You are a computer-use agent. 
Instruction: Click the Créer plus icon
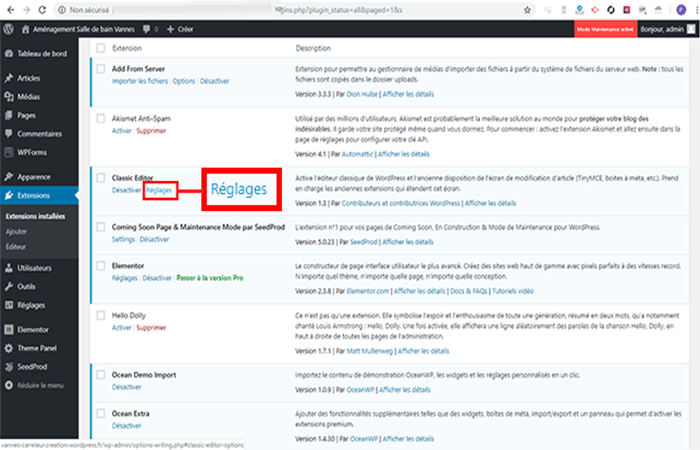[x=170, y=29]
